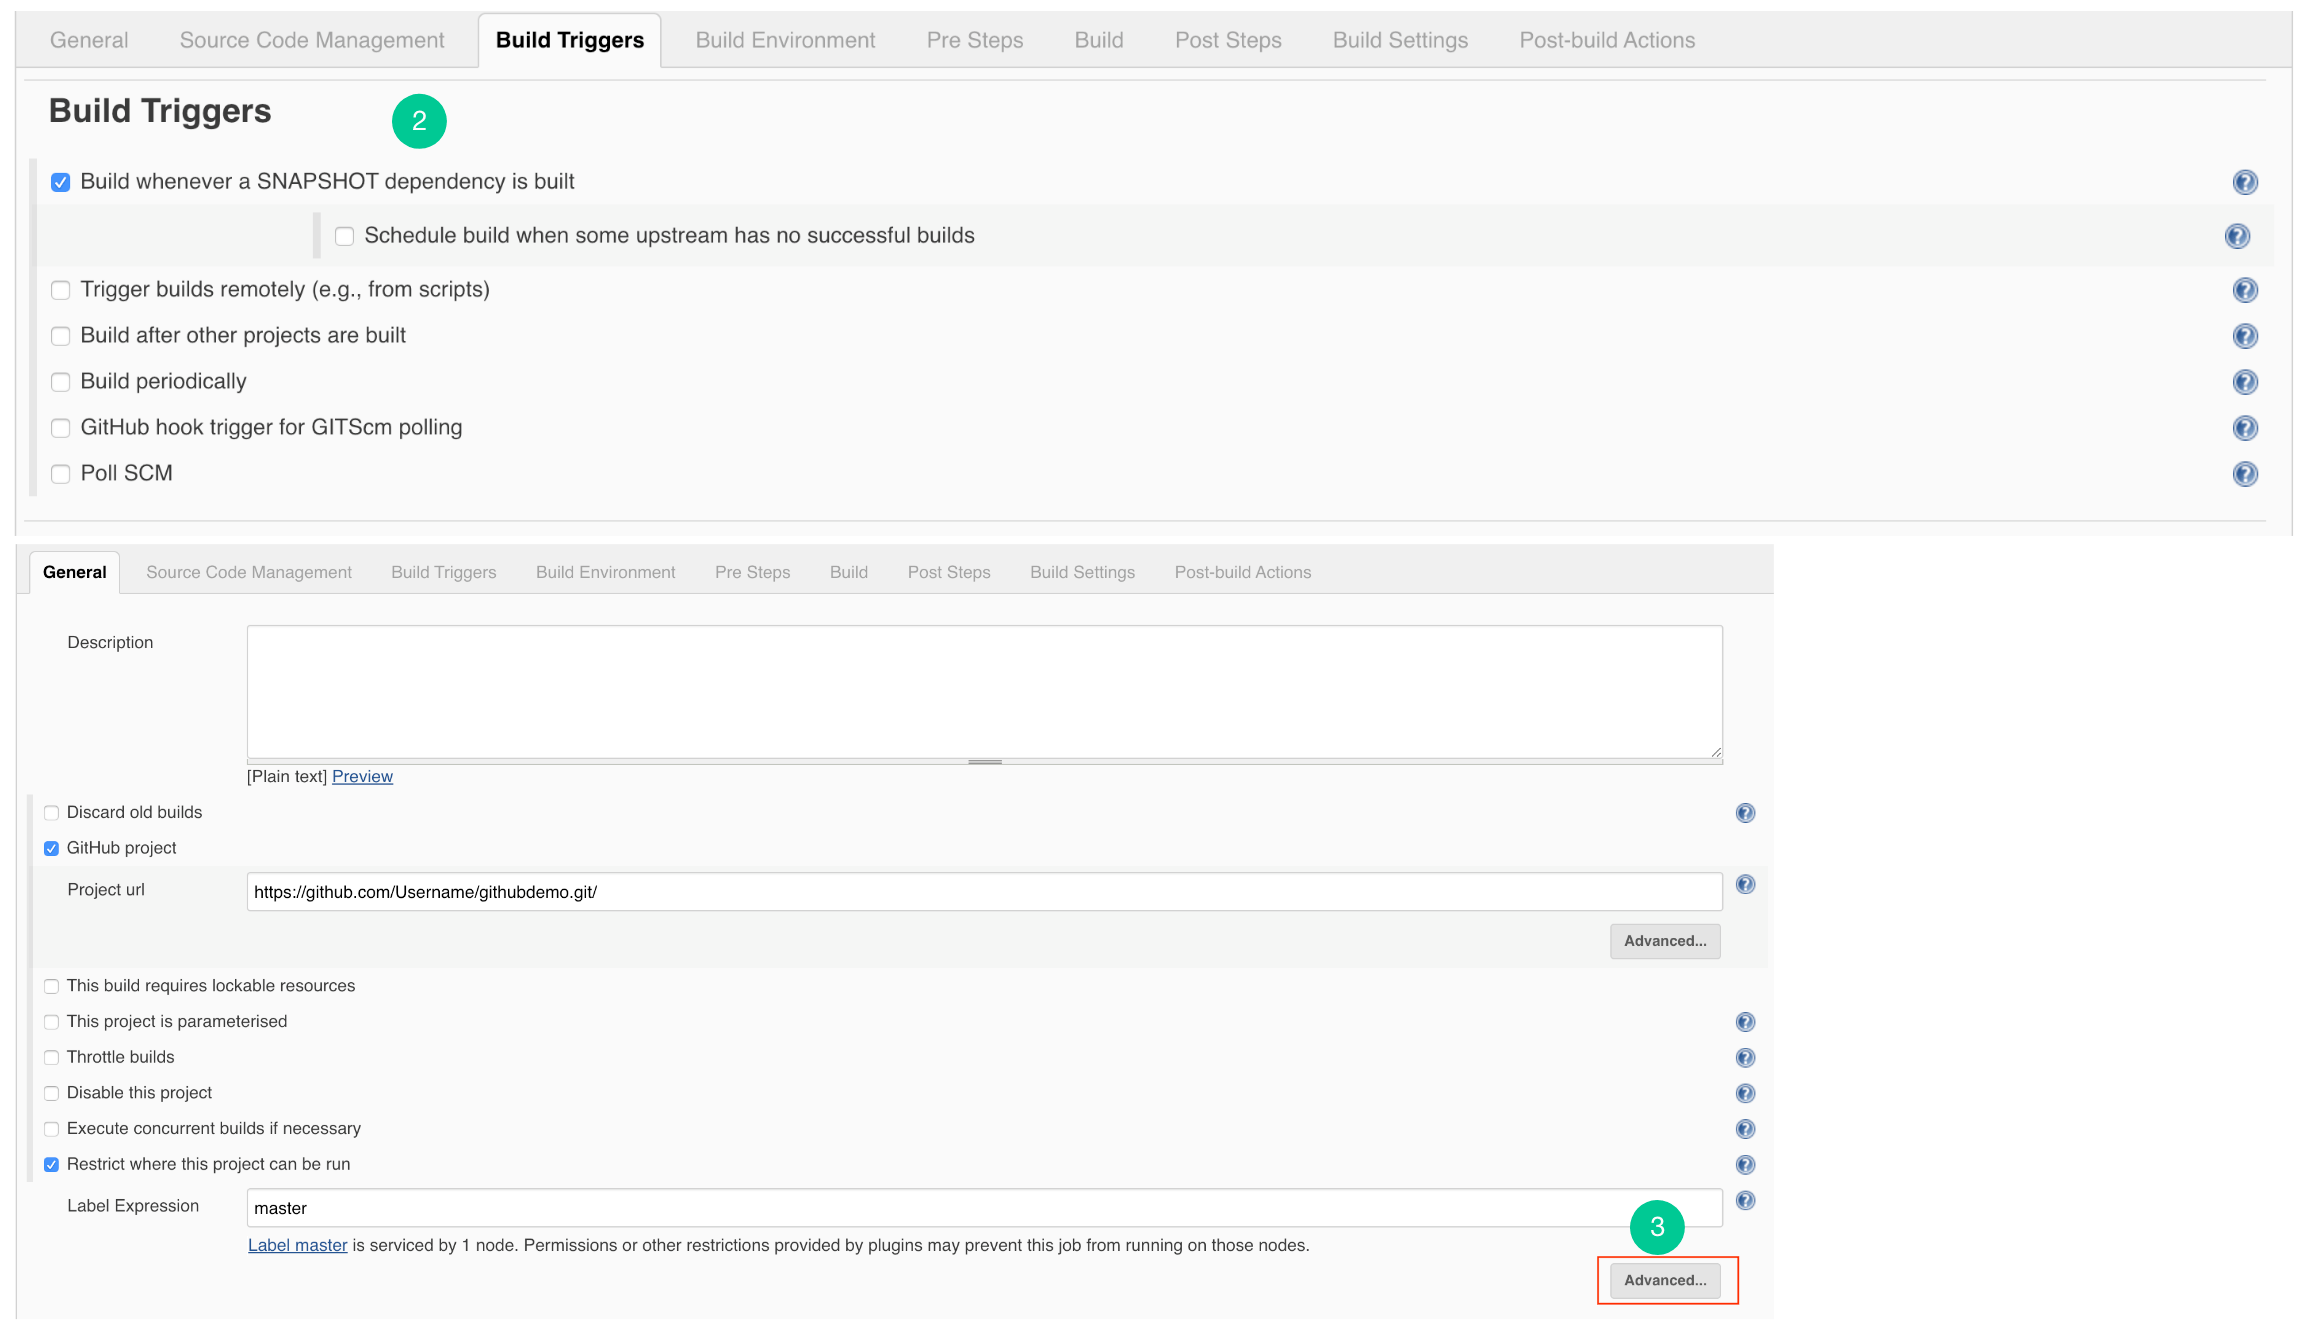Open help next to Project url field

pyautogui.click(x=1745, y=884)
